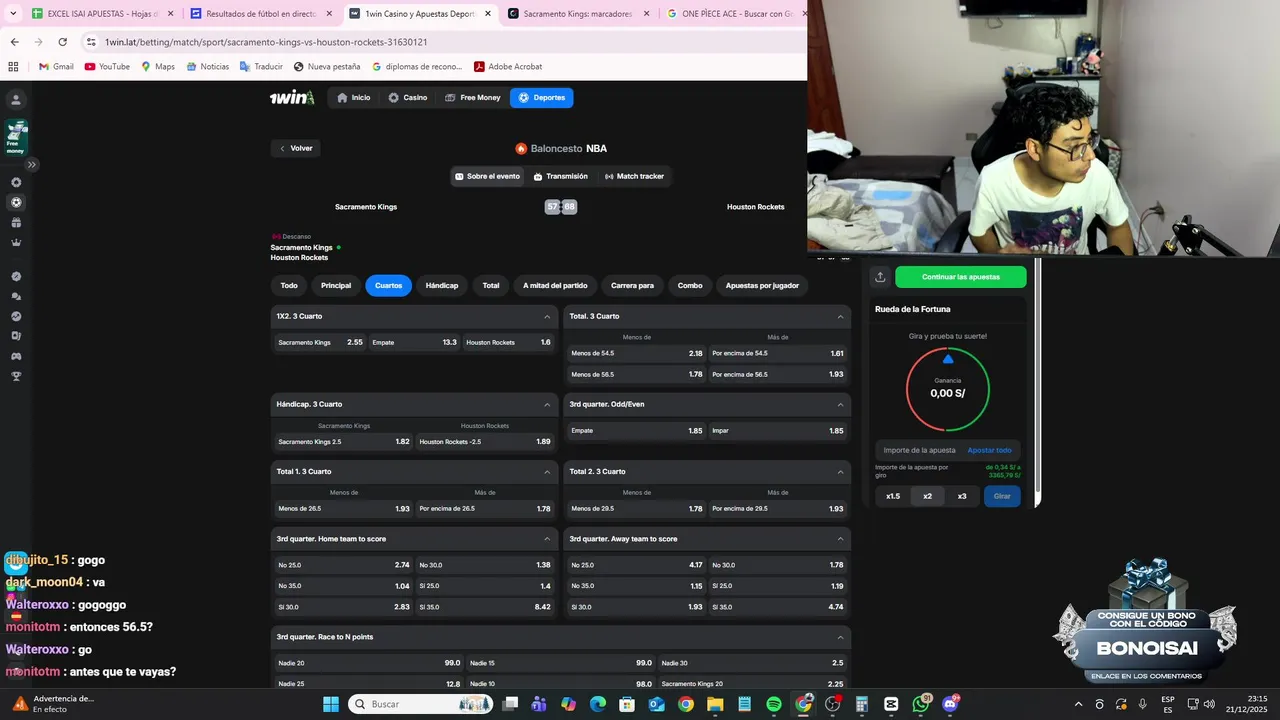
Task: Open the Transmisión tab
Action: pos(560,176)
